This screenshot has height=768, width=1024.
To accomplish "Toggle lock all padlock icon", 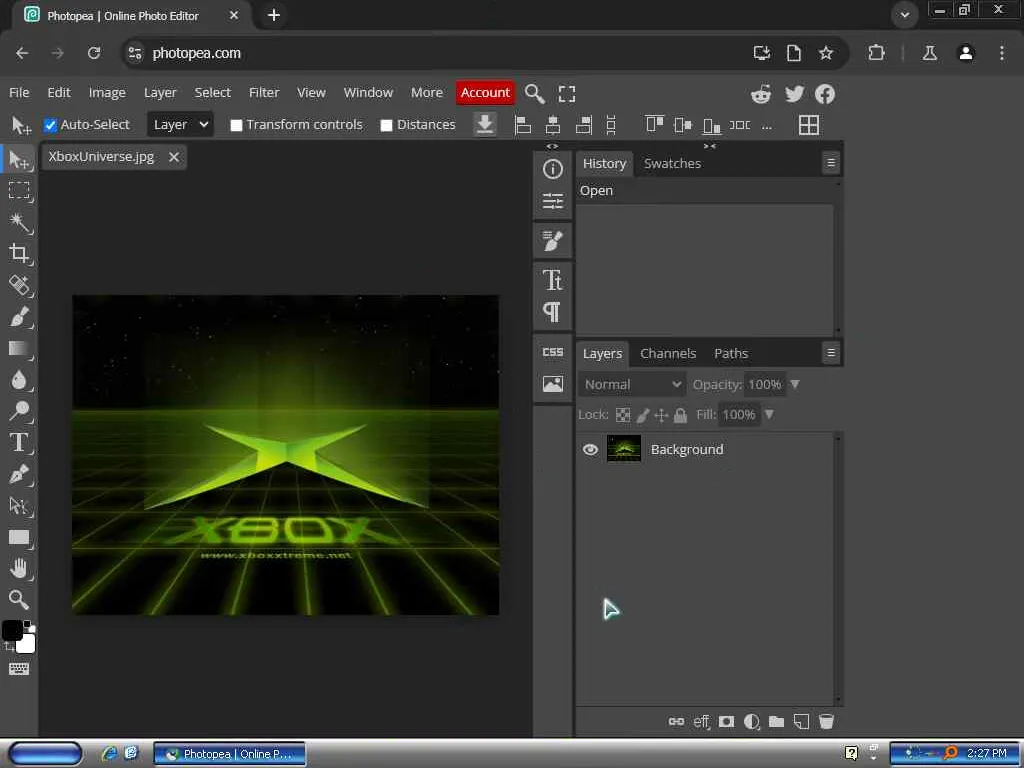I will (x=680, y=415).
